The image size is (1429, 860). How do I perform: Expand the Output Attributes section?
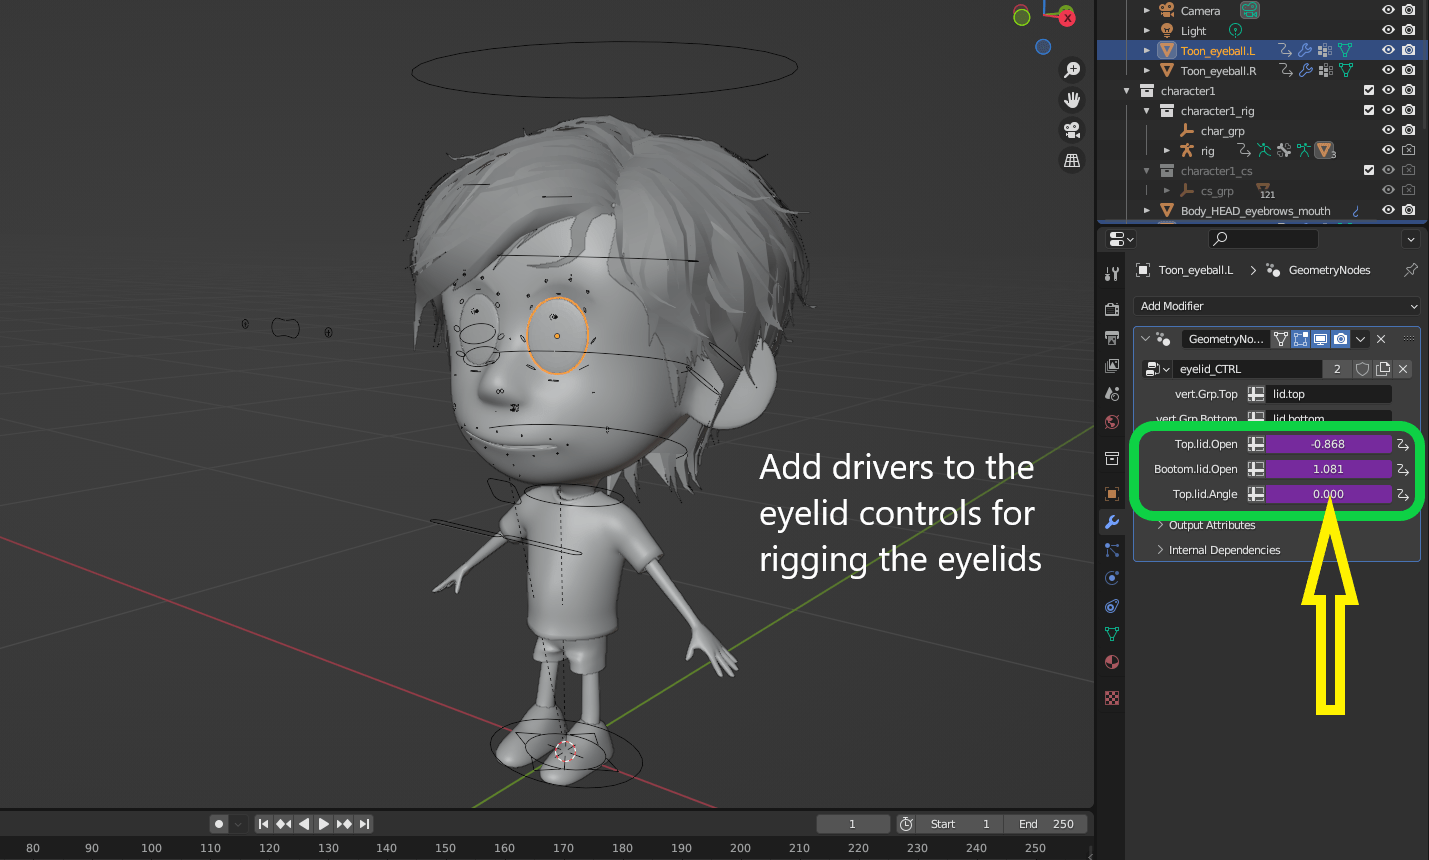[1211, 525]
